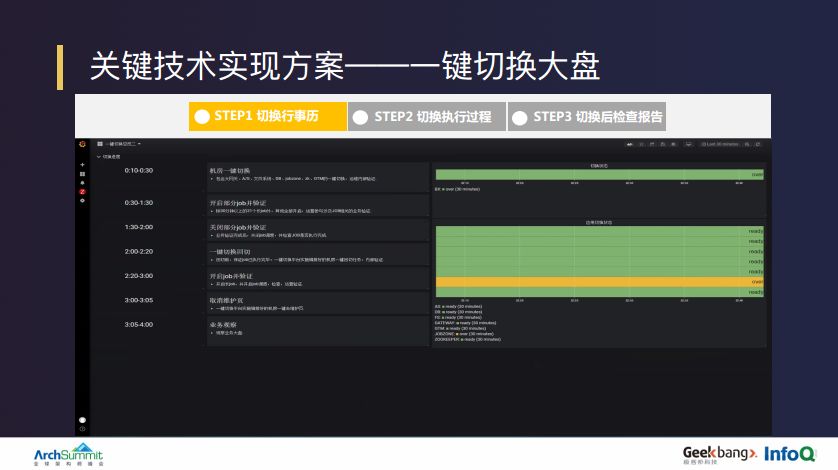838x470 pixels.
Task: Click the Geekbang logo
Action: 719,454
